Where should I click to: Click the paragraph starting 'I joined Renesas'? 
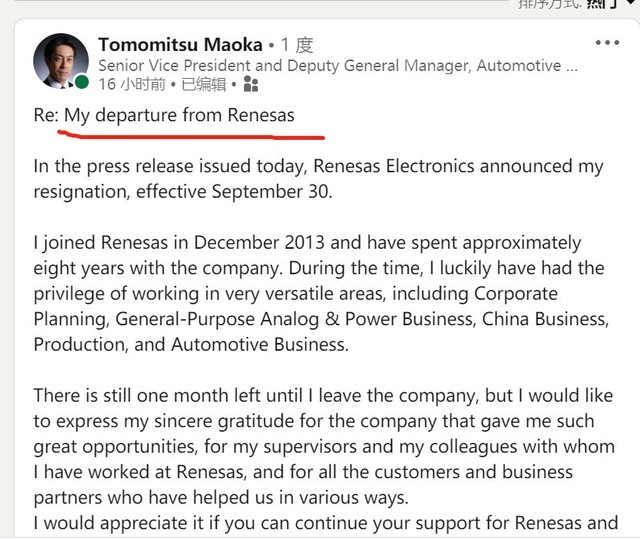[x=320, y=293]
